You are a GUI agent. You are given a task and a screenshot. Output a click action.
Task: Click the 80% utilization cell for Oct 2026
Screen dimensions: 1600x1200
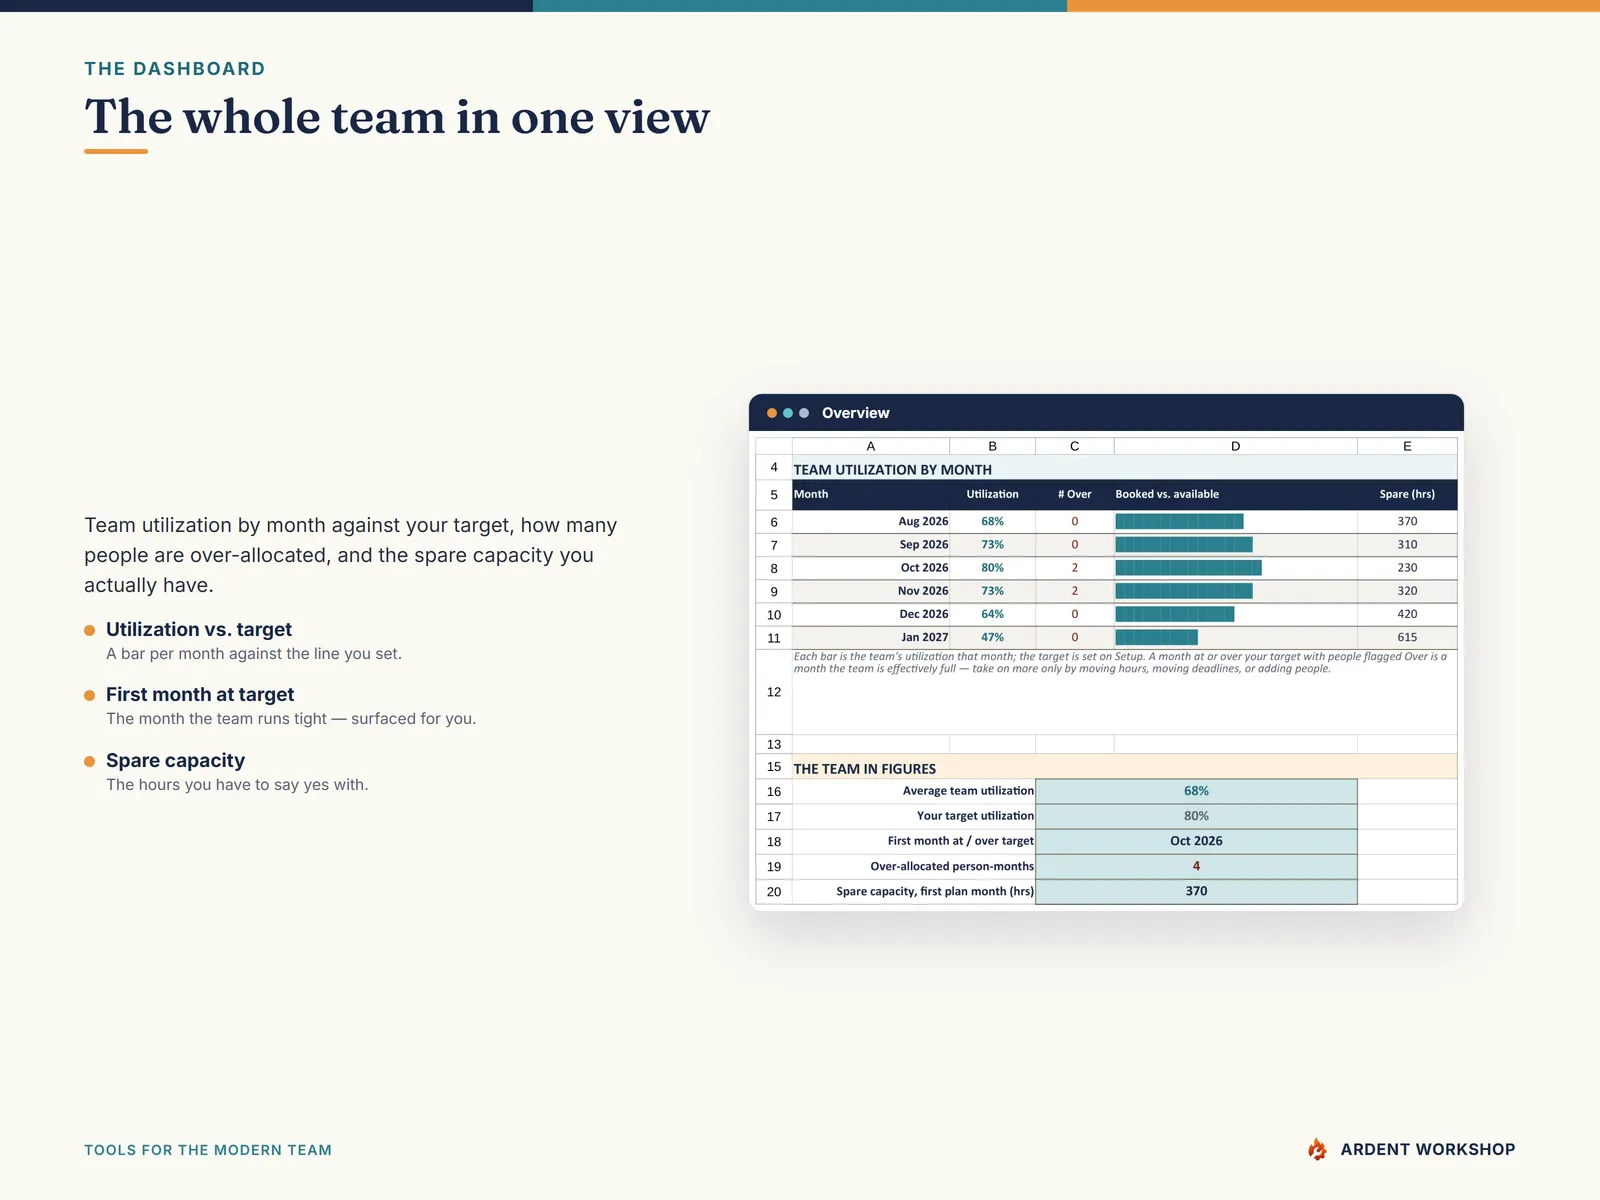click(x=992, y=568)
